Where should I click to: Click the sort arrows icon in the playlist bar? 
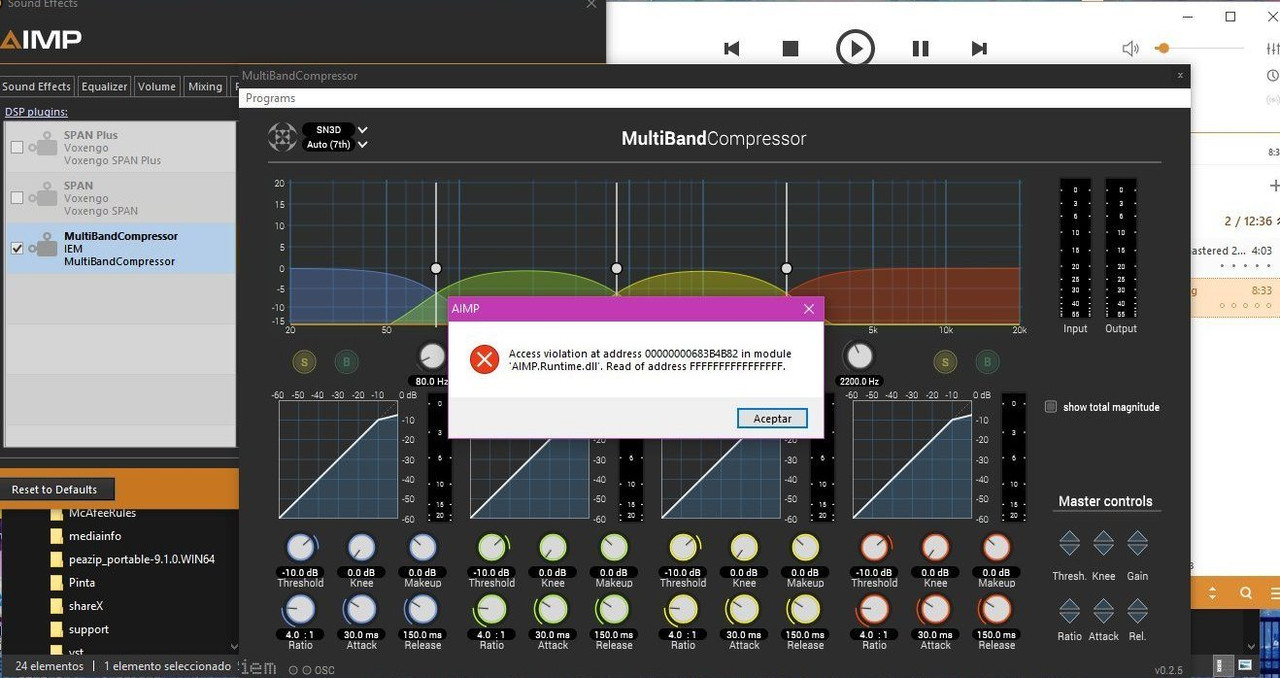tap(1213, 593)
